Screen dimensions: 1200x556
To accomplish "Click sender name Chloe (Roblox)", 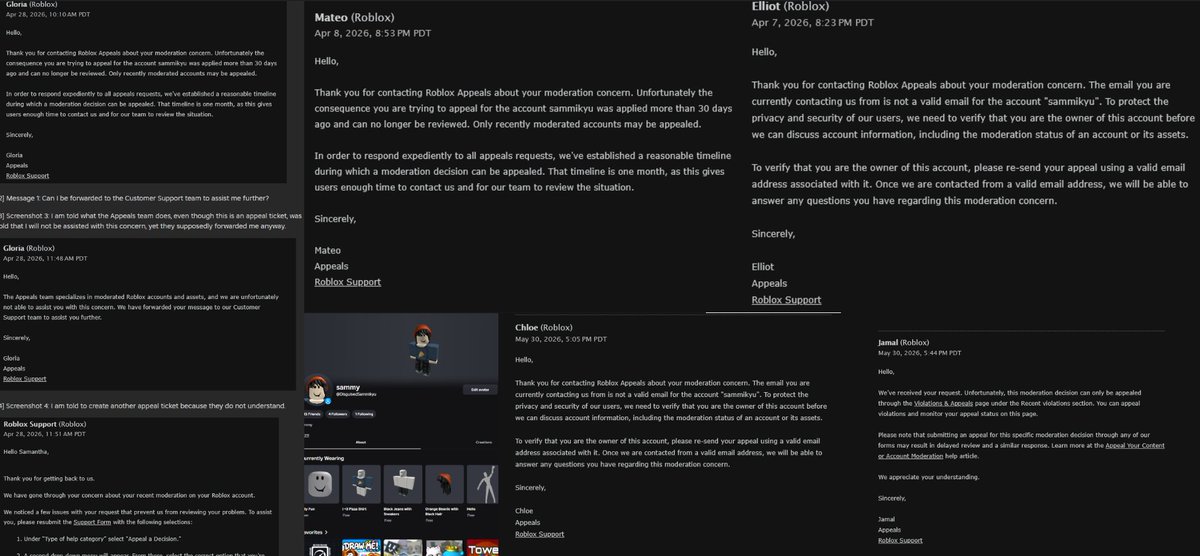I will point(543,327).
